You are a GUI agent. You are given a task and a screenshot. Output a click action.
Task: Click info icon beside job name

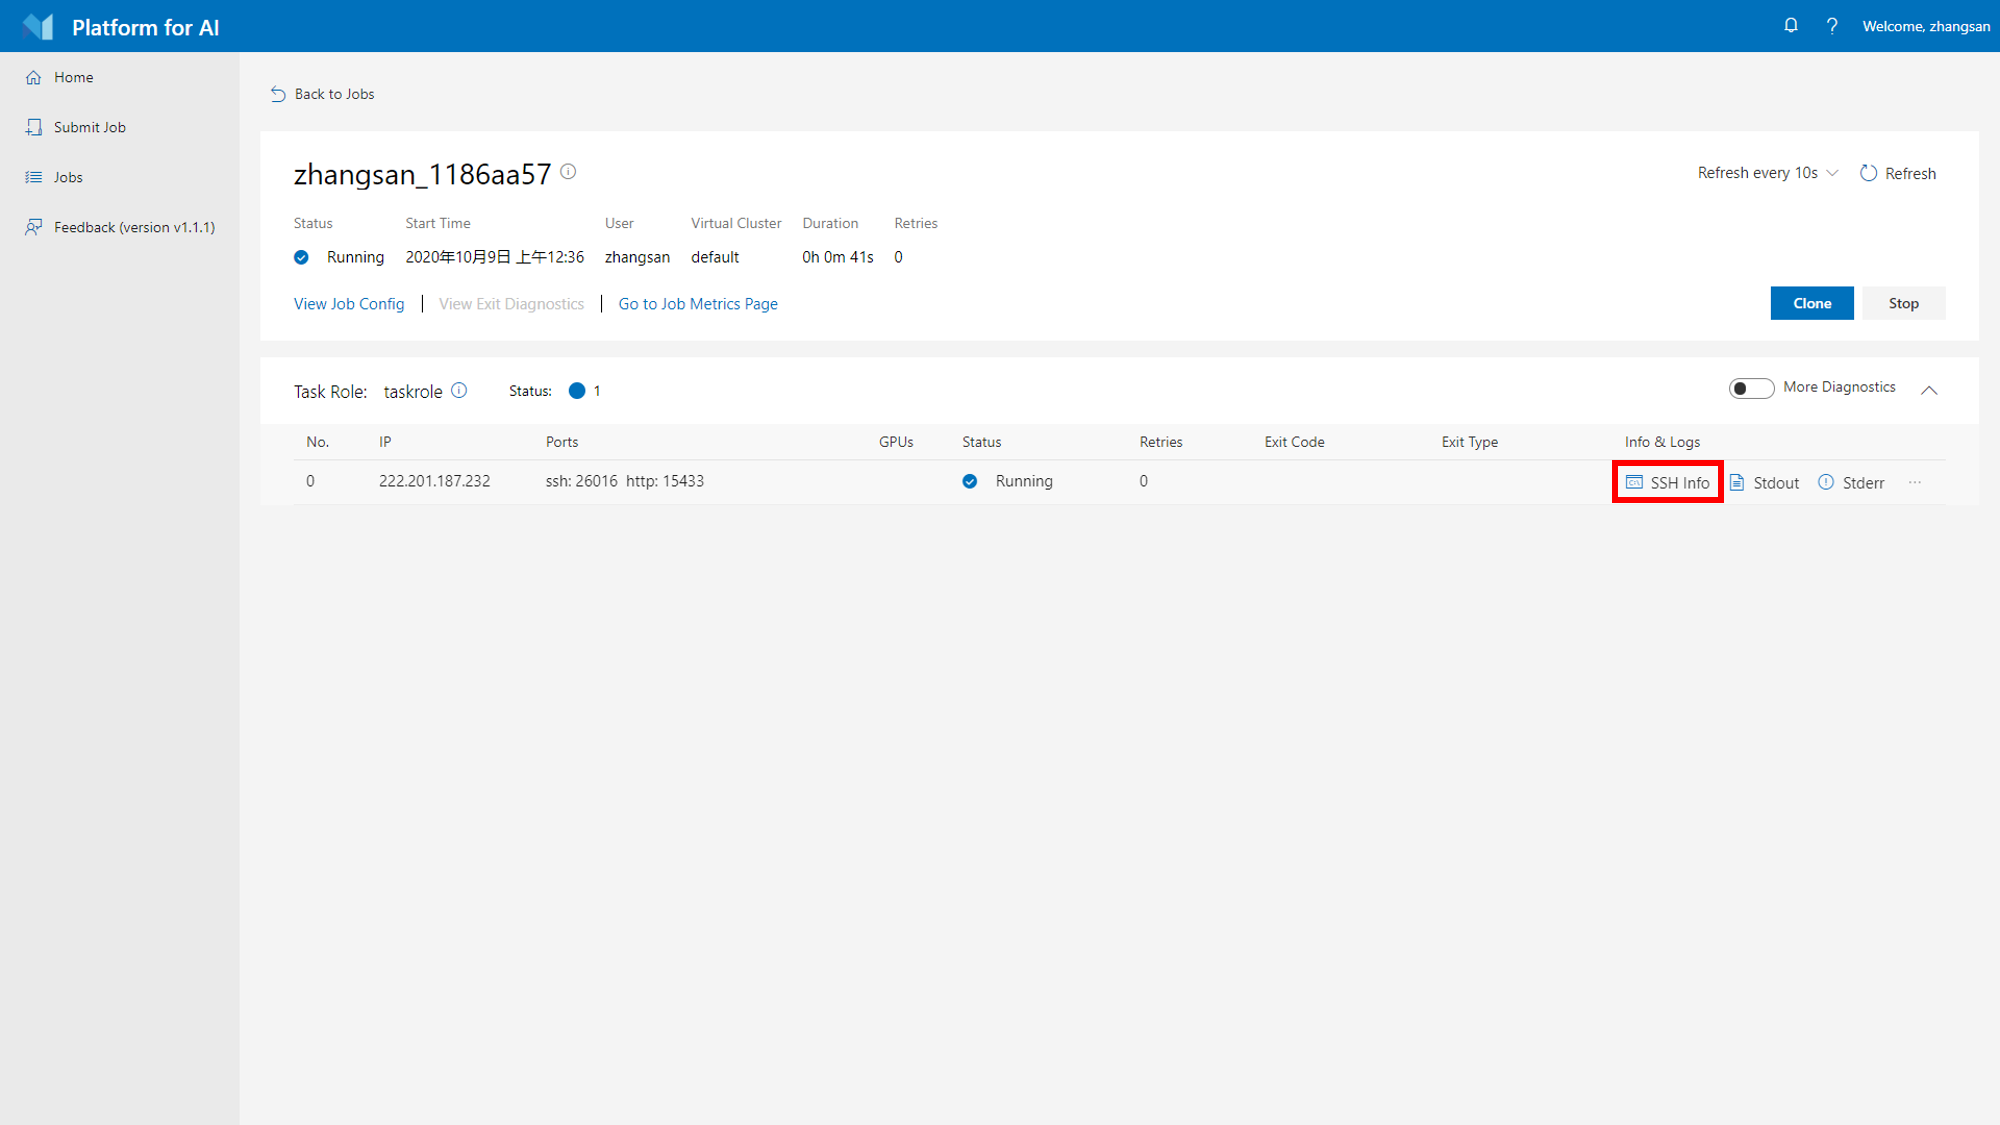coord(568,172)
